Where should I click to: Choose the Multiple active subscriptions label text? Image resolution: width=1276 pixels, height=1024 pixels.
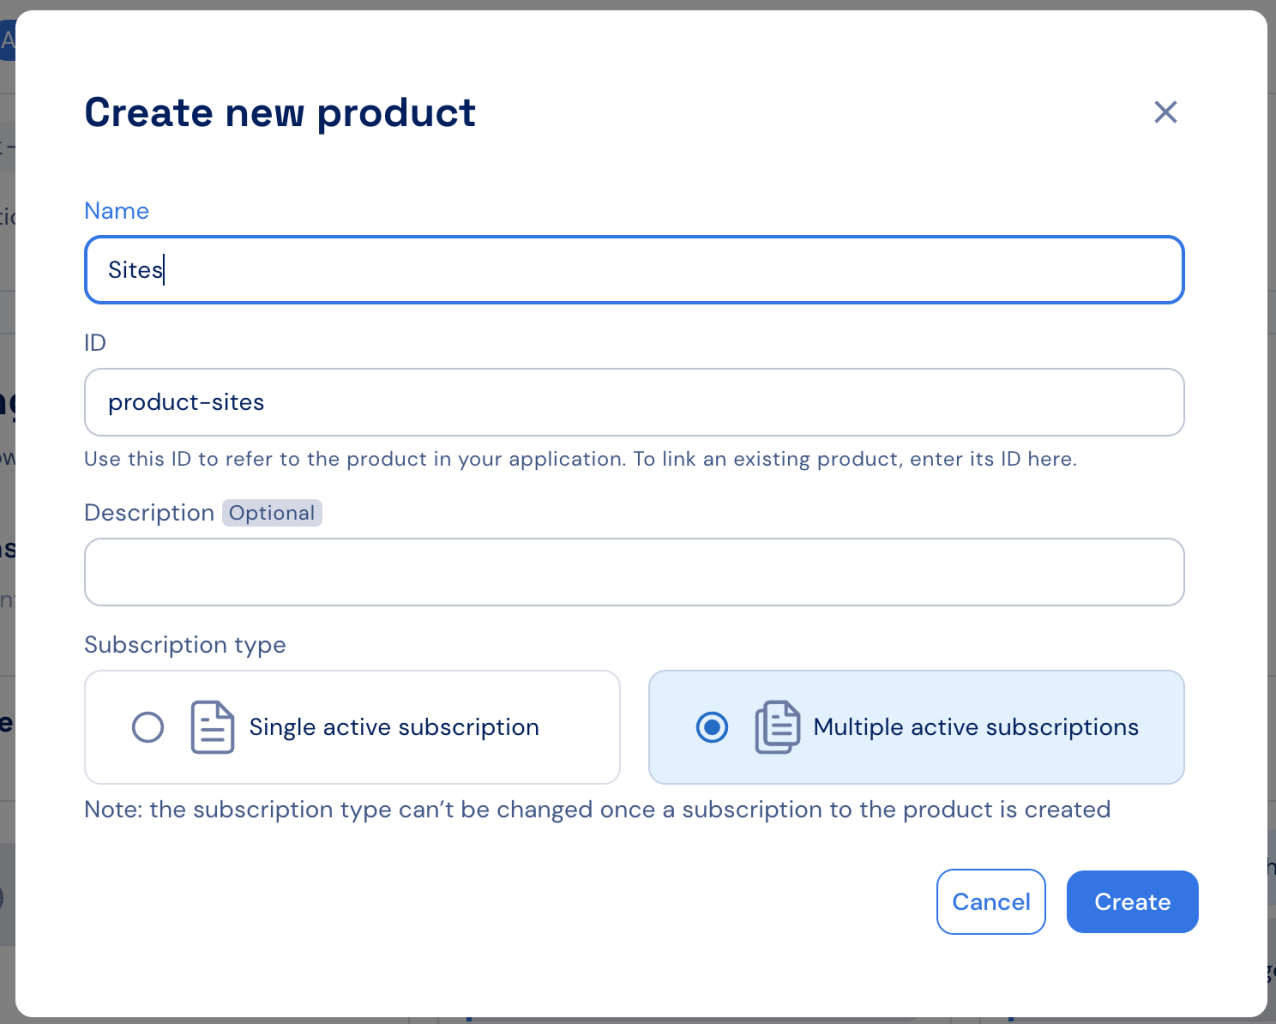(976, 727)
